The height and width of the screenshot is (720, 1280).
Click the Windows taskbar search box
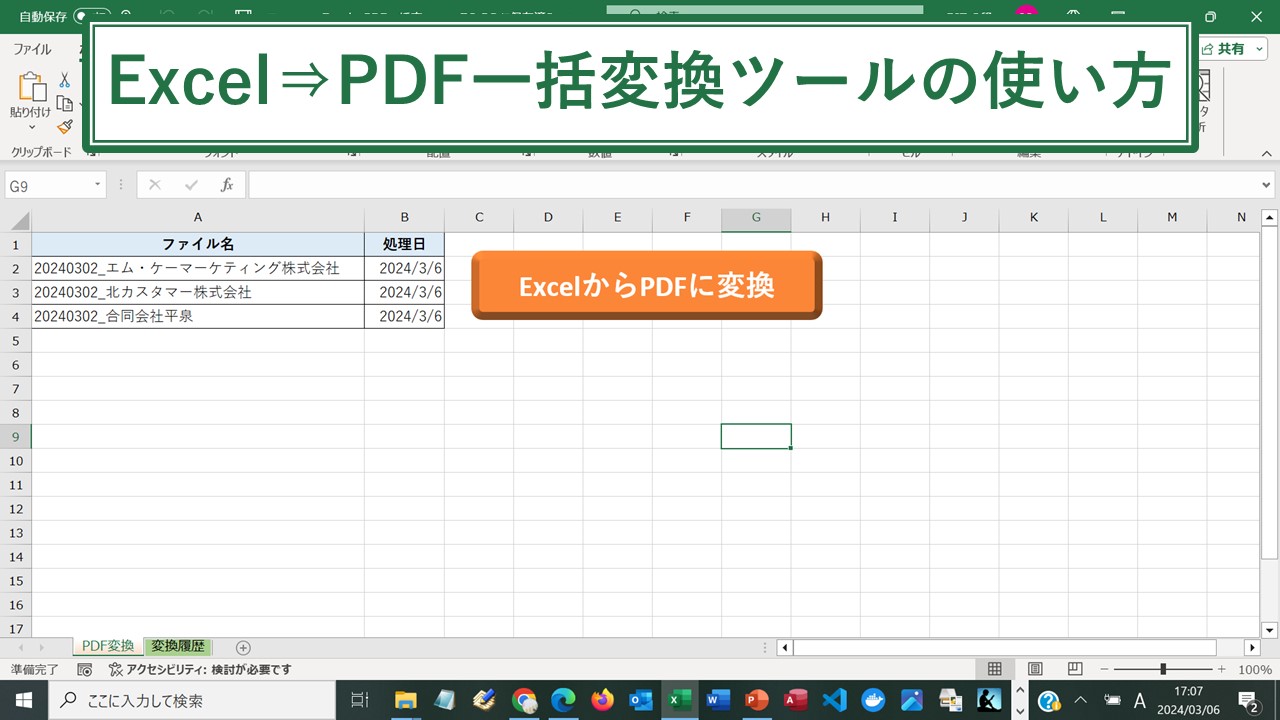click(192, 700)
